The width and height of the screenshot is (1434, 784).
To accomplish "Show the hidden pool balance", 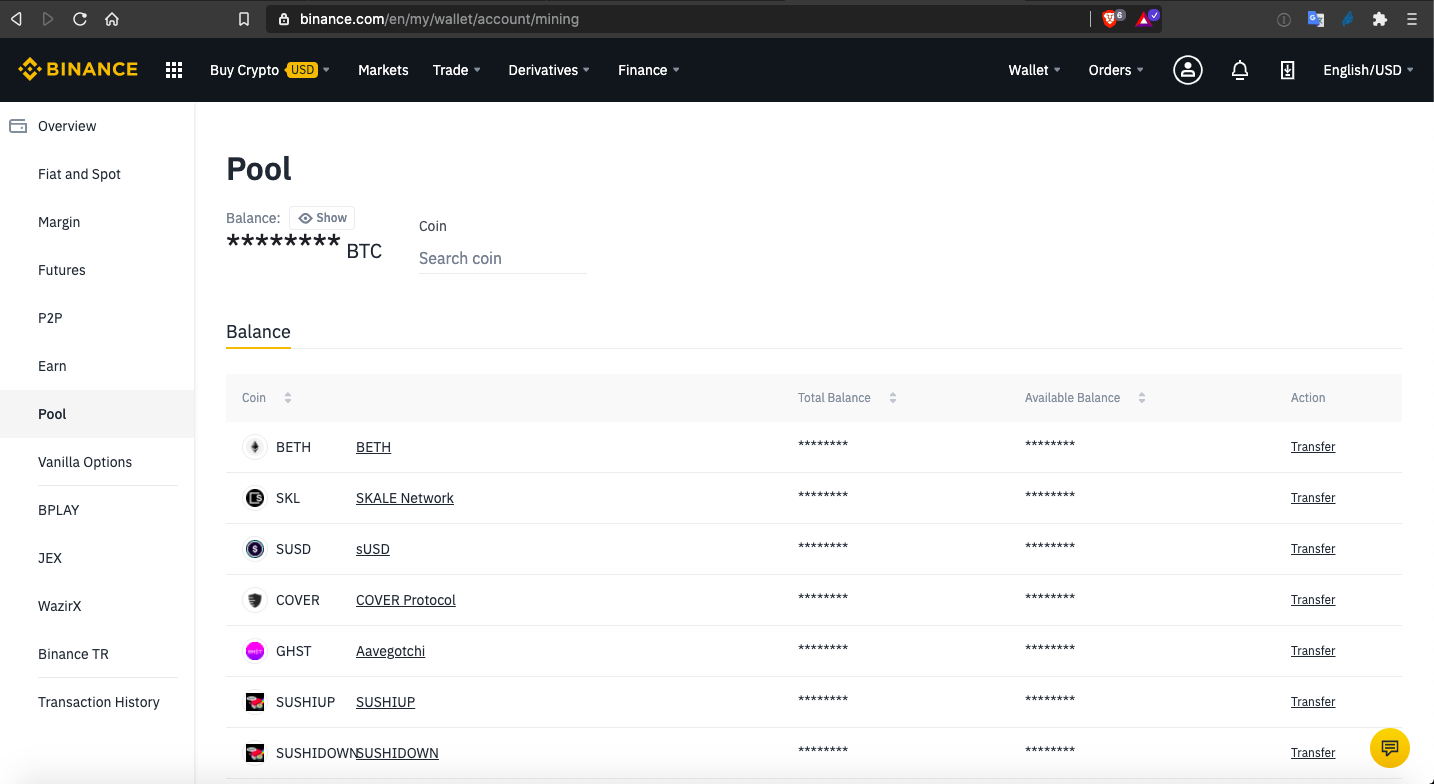I will tap(322, 218).
